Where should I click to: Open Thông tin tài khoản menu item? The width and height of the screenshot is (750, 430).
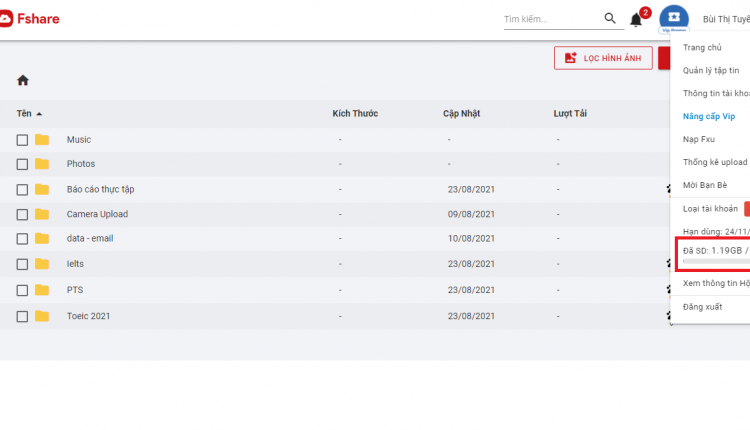coord(716,93)
